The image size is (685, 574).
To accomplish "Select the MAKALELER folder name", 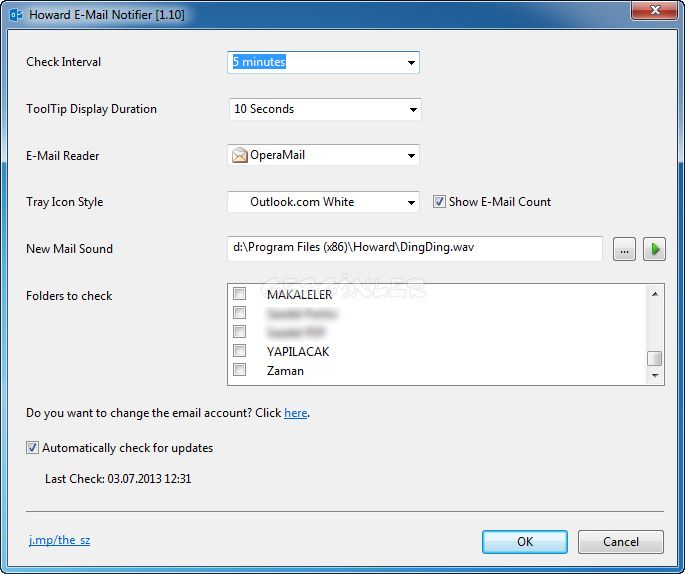I will (x=300, y=295).
